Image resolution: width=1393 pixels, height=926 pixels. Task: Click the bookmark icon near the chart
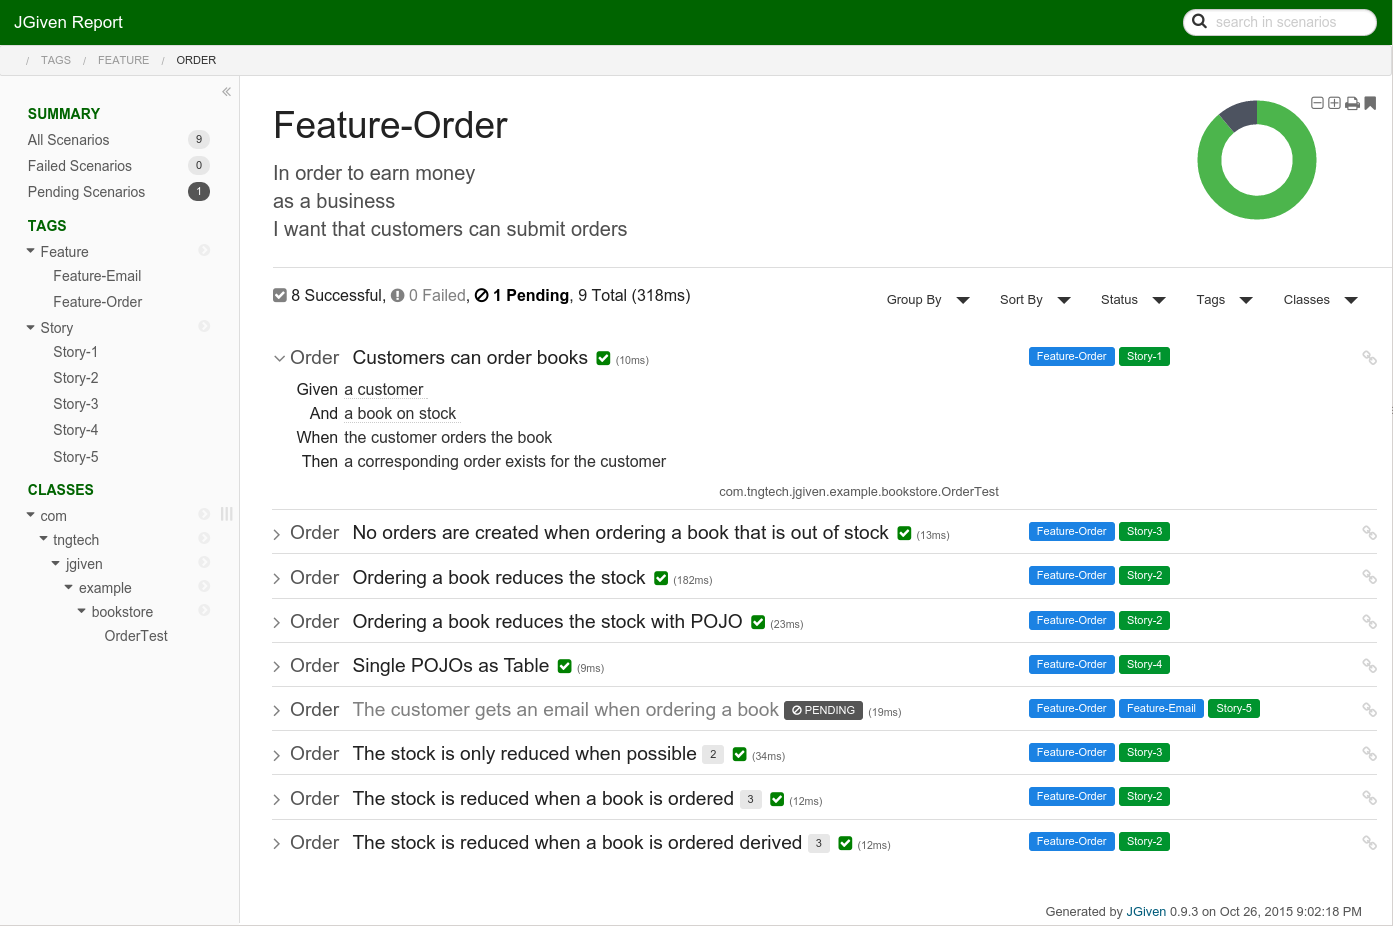point(1370,103)
